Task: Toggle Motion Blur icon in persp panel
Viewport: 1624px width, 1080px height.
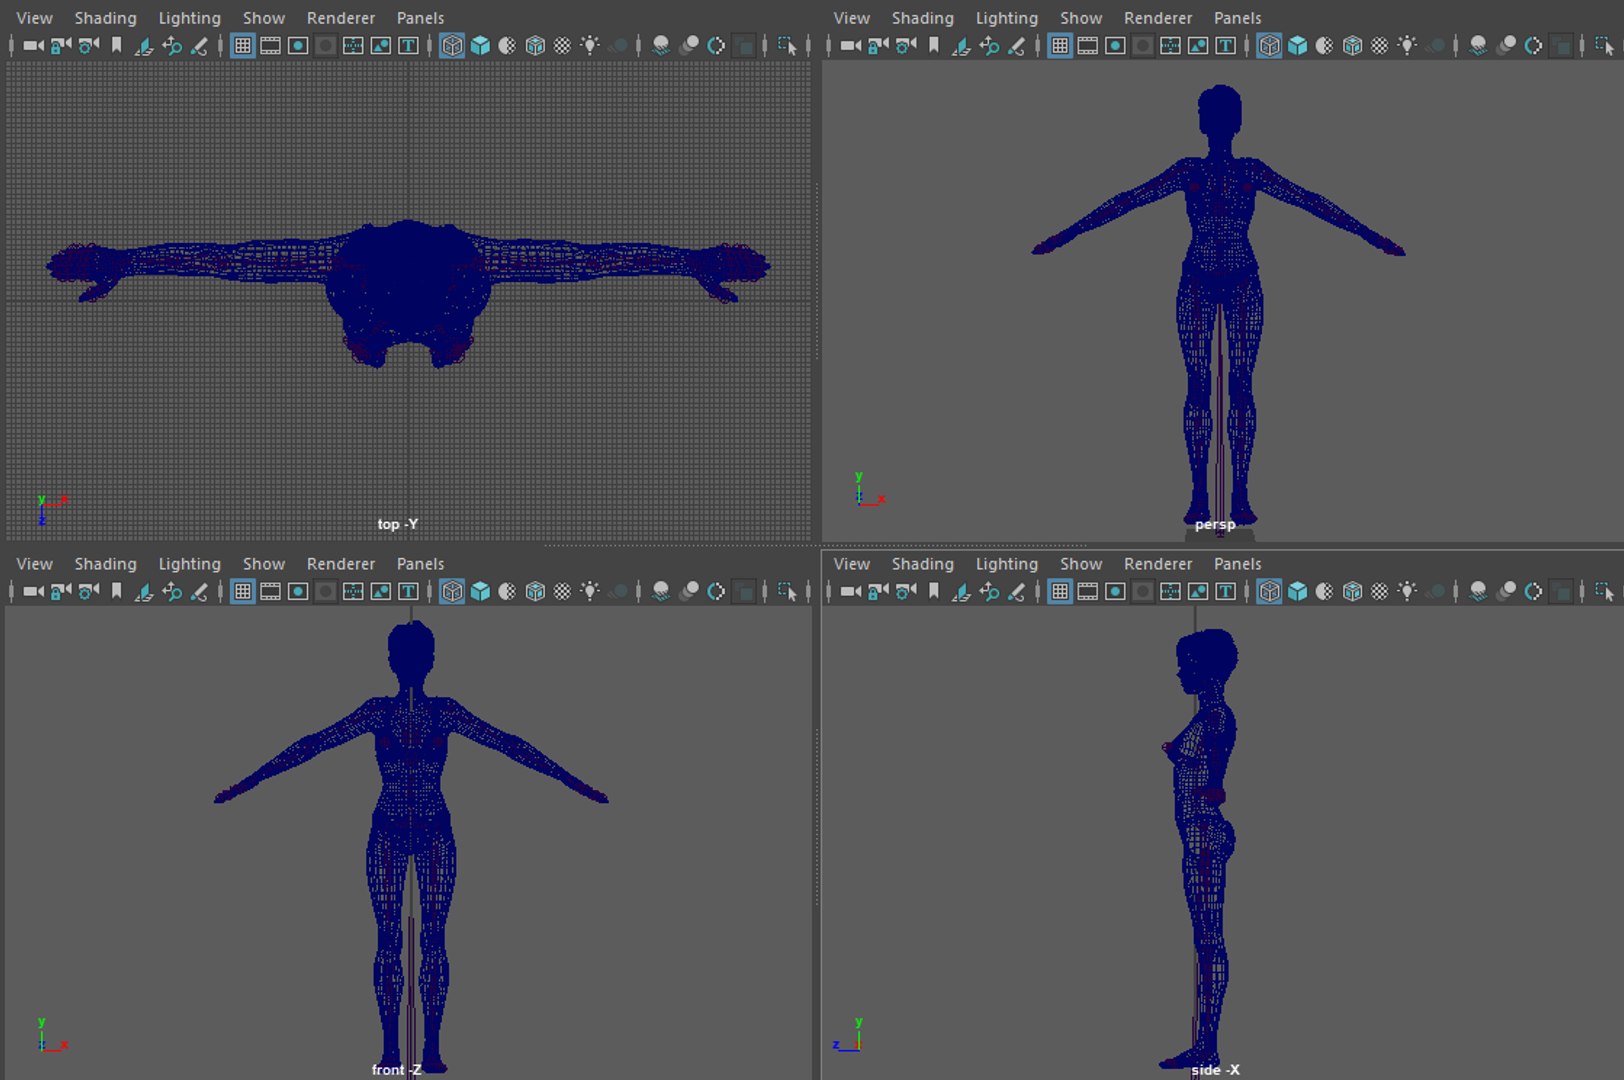Action: pyautogui.click(x=1505, y=46)
